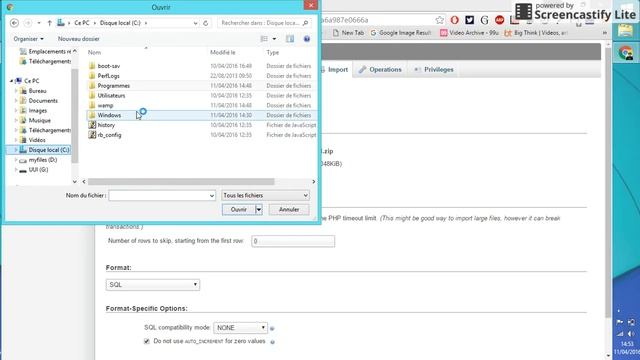The width and height of the screenshot is (640, 360).
Task: Refresh the Disque local (C:) folder listing
Action: point(206,23)
